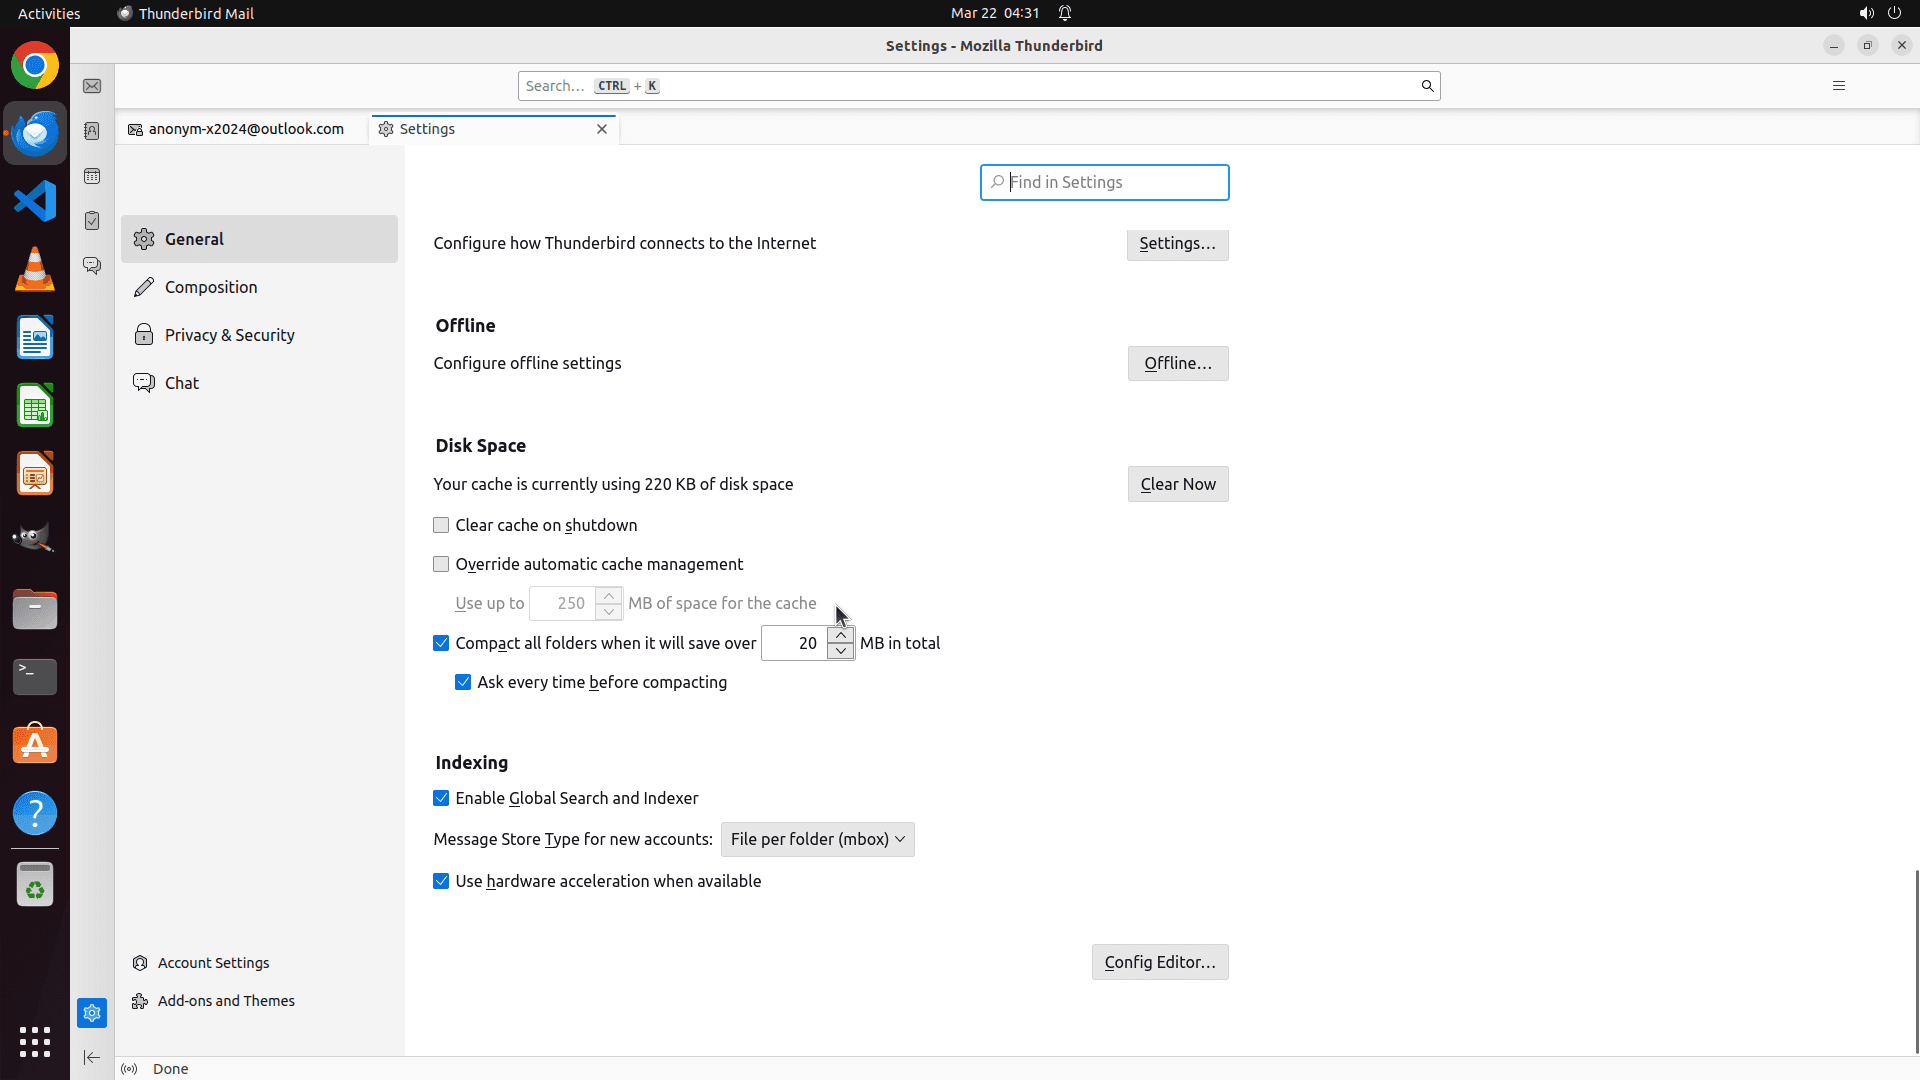Enable Override automatic cache management

[x=441, y=564]
